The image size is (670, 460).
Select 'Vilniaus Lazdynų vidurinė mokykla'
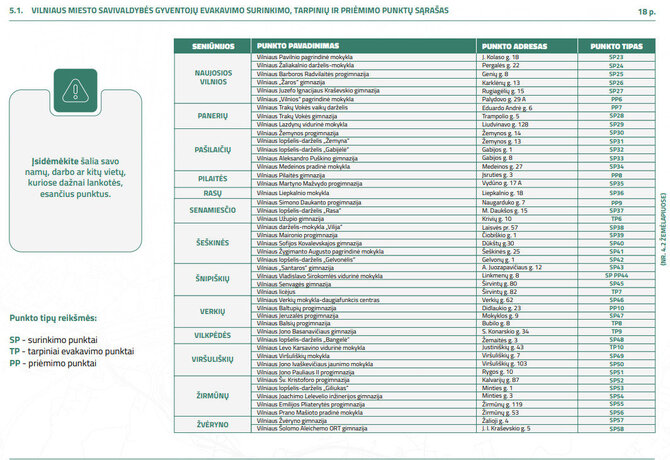coord(302,124)
